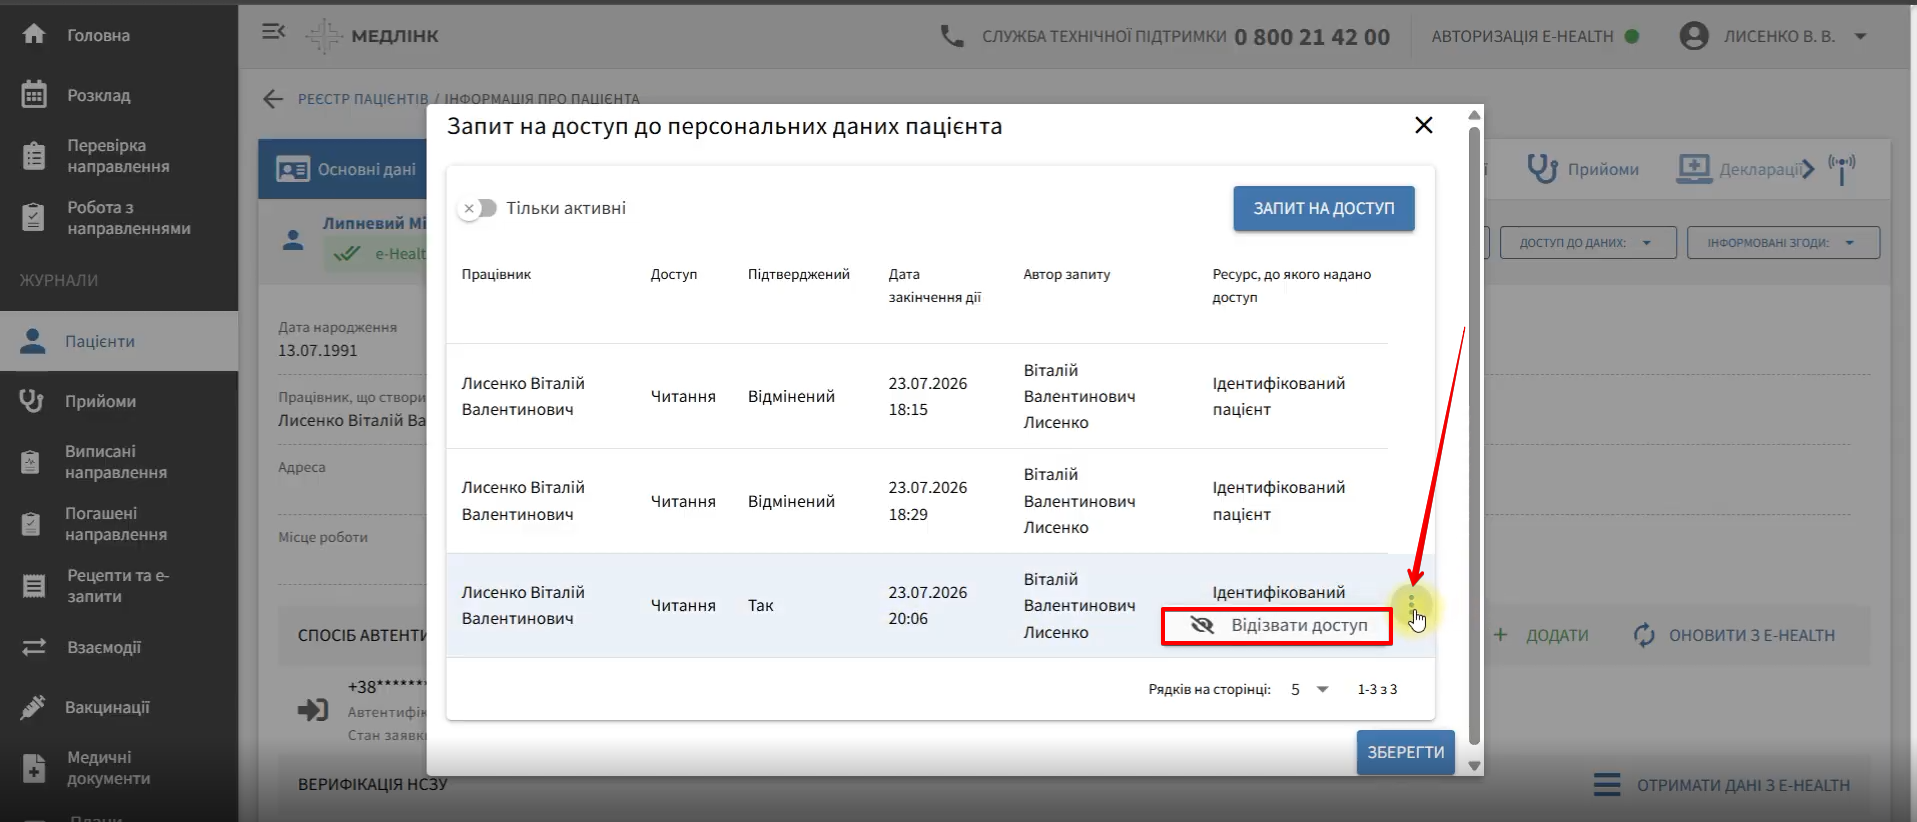Close the access request dialog

(1424, 125)
